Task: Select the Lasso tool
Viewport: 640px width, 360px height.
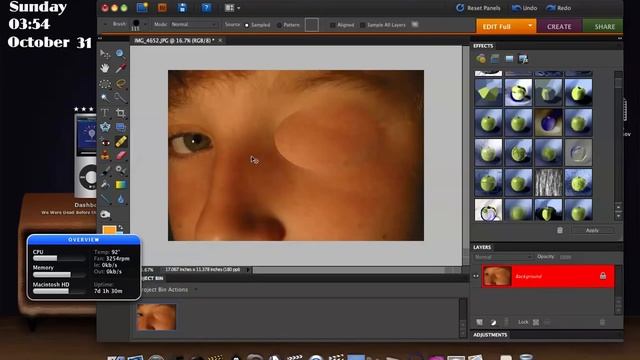Action: click(x=120, y=84)
